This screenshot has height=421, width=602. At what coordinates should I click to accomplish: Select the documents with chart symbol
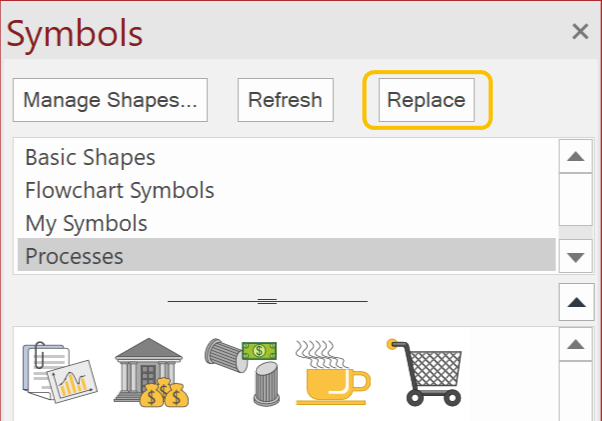pos(60,372)
